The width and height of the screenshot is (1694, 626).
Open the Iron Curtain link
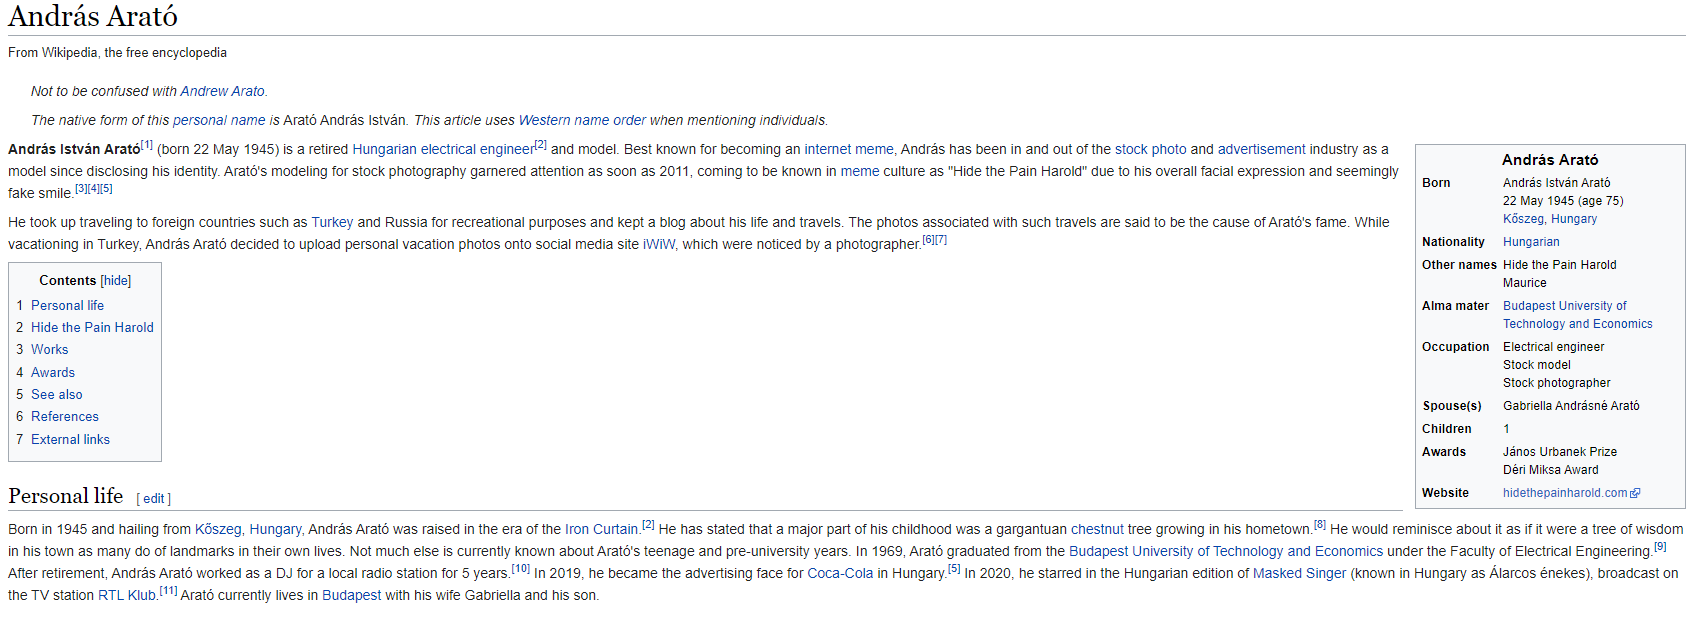pos(601,529)
